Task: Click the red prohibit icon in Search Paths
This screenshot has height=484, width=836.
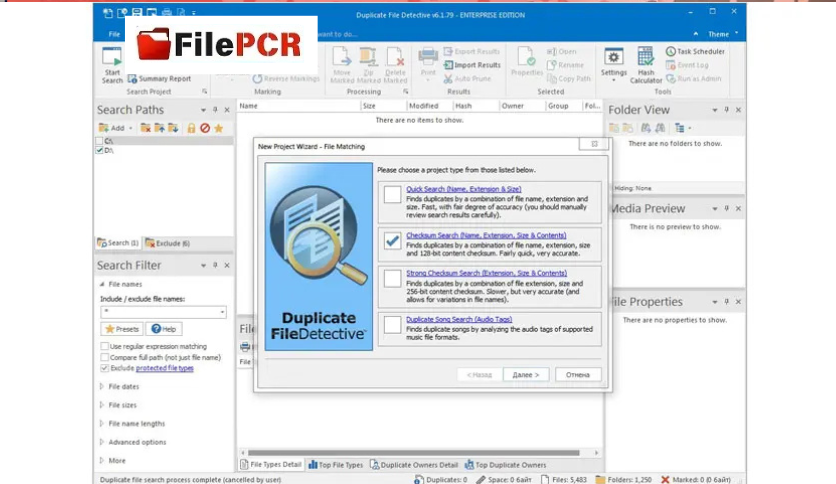Action: (x=205, y=128)
